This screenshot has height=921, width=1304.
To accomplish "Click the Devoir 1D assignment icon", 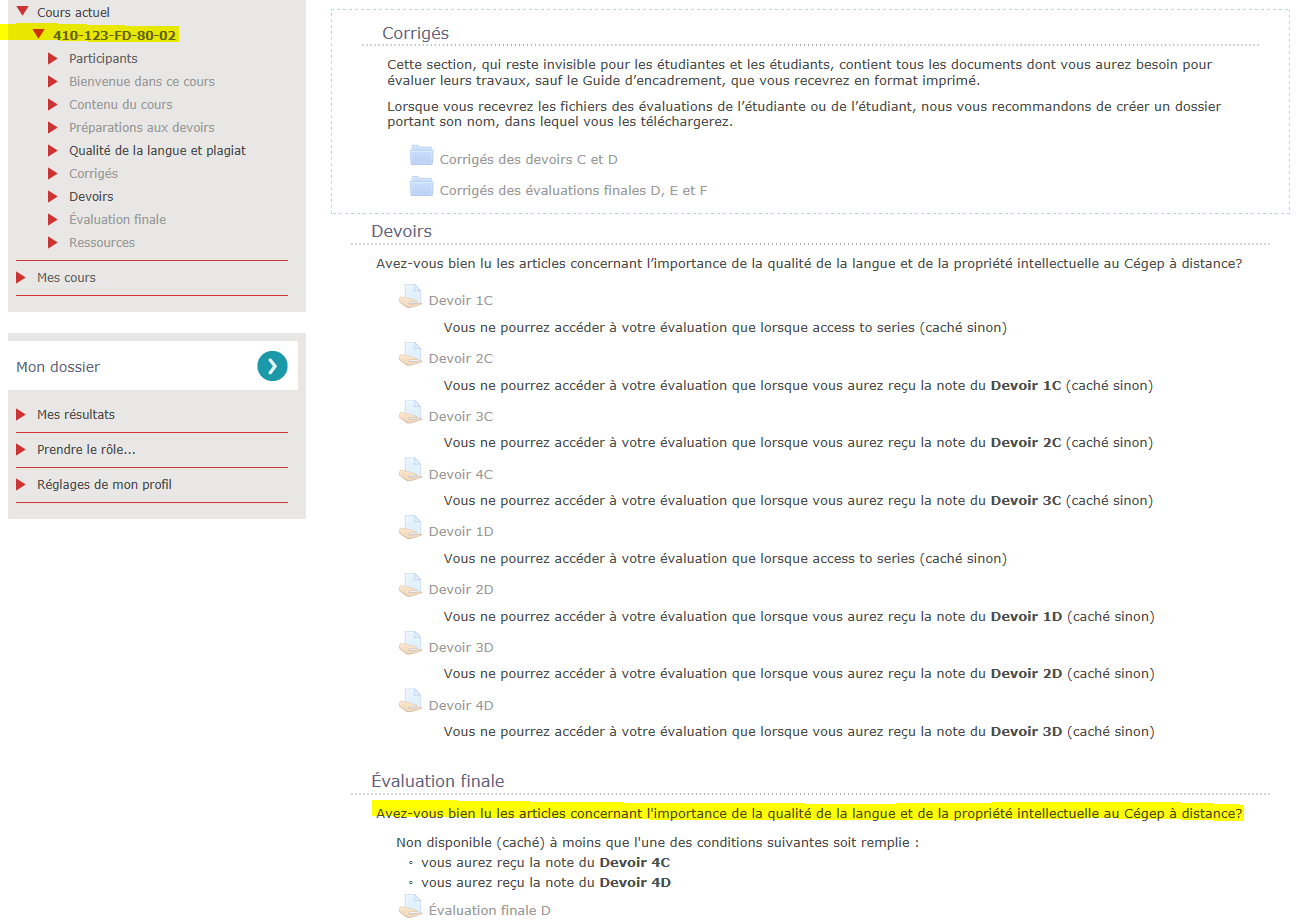I will click(x=410, y=528).
